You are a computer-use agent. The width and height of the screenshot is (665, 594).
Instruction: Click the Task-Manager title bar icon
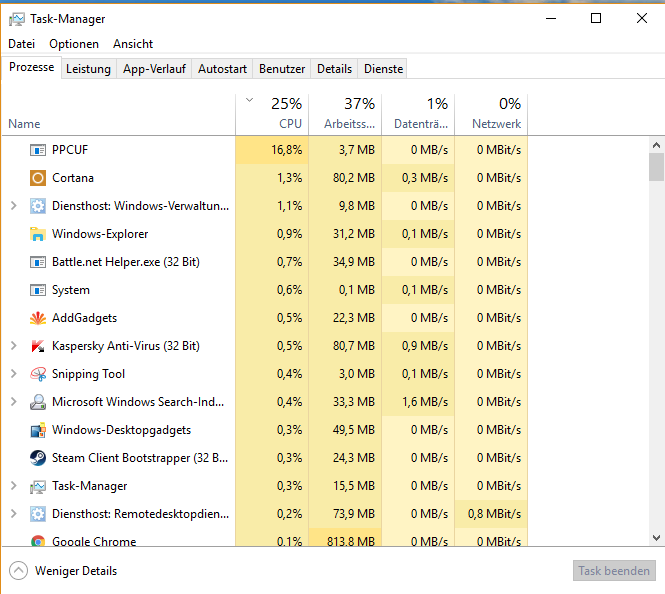[x=17, y=19]
